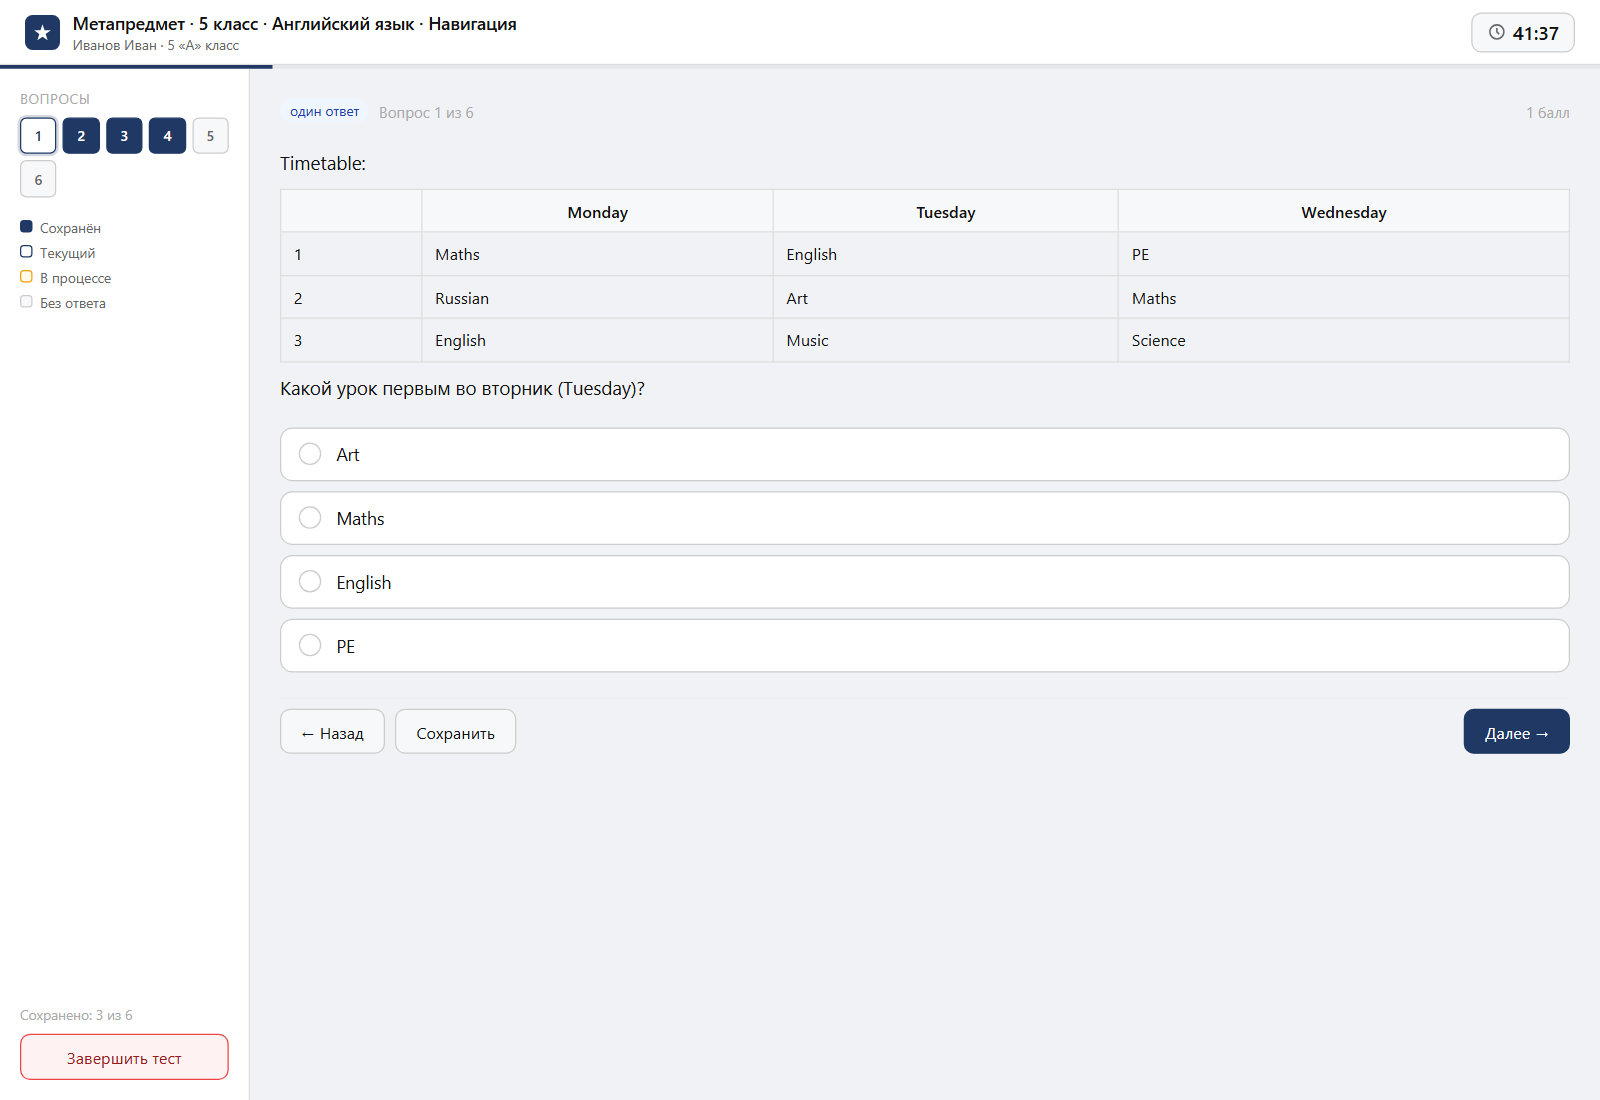Click the Назад back button
The image size is (1600, 1100).
click(x=332, y=732)
